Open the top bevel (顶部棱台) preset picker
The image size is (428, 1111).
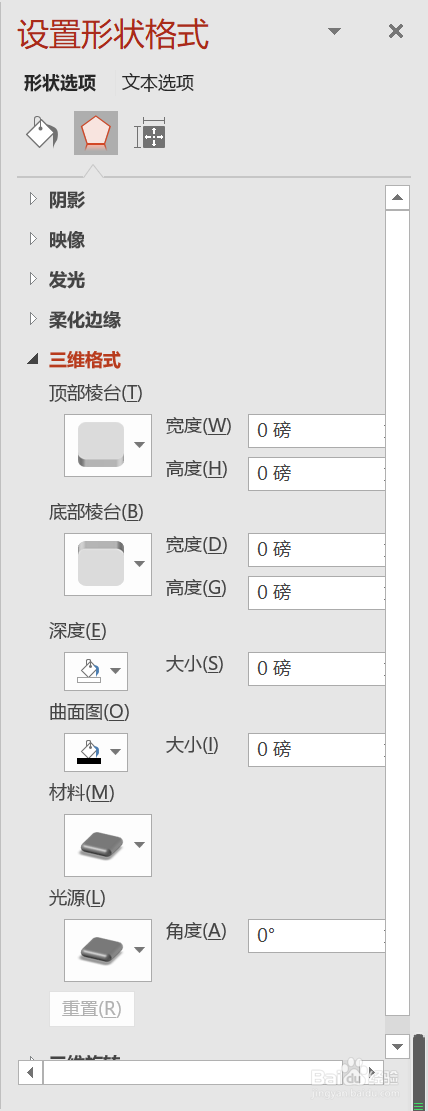coord(108,445)
